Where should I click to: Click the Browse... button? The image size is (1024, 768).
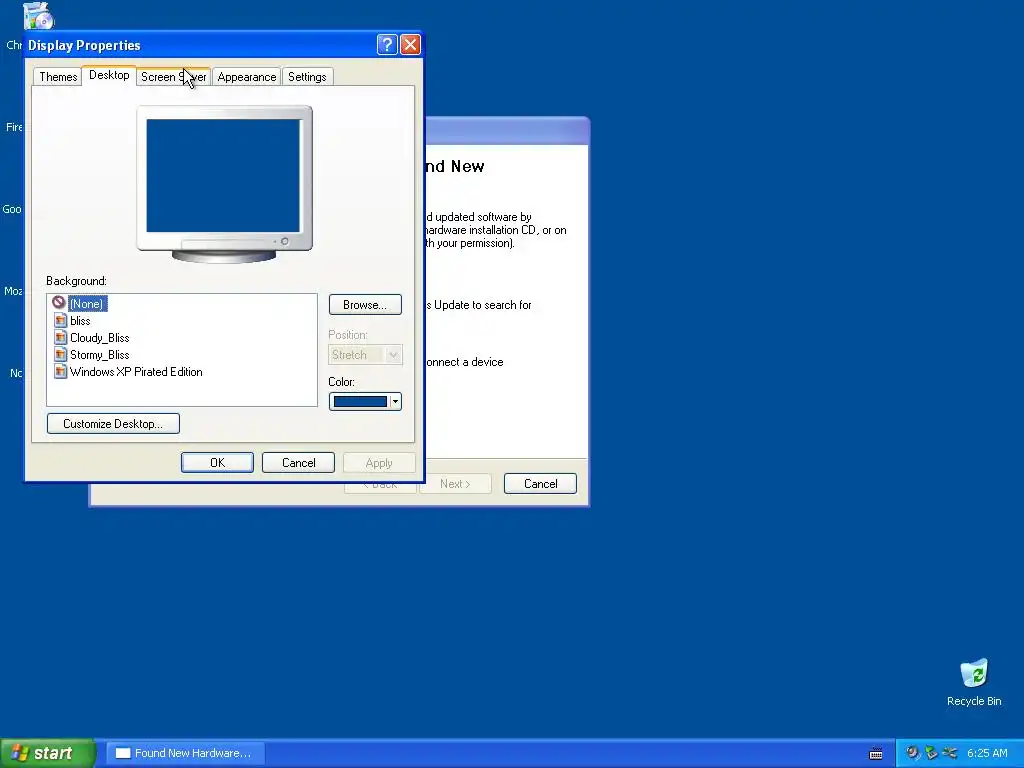point(365,305)
